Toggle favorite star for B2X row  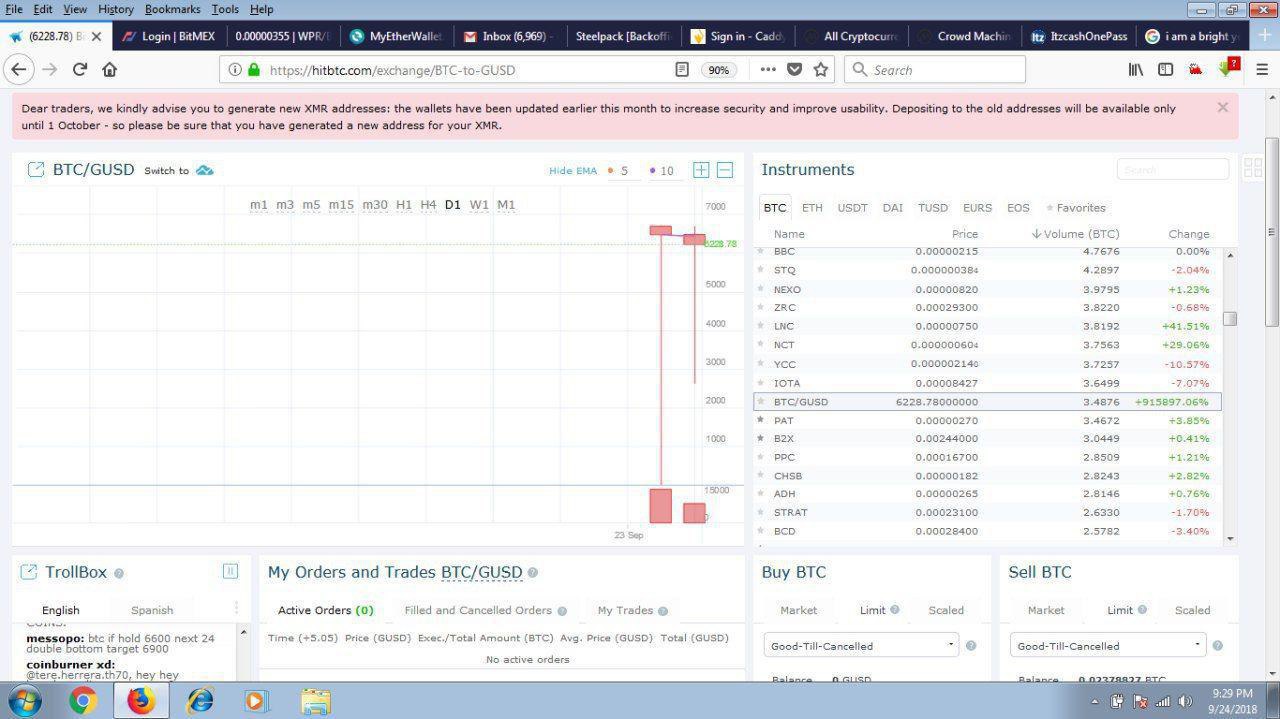coord(761,439)
